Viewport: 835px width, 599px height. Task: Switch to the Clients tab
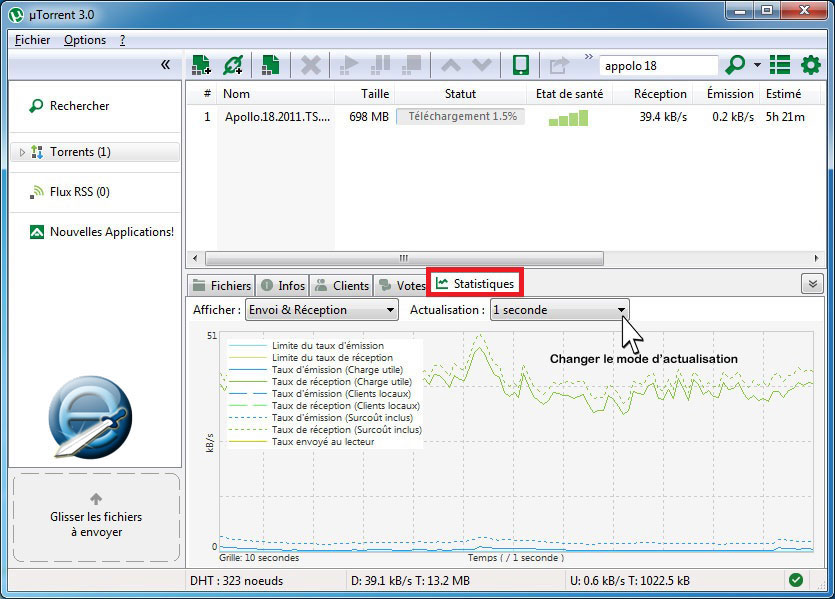coord(341,285)
